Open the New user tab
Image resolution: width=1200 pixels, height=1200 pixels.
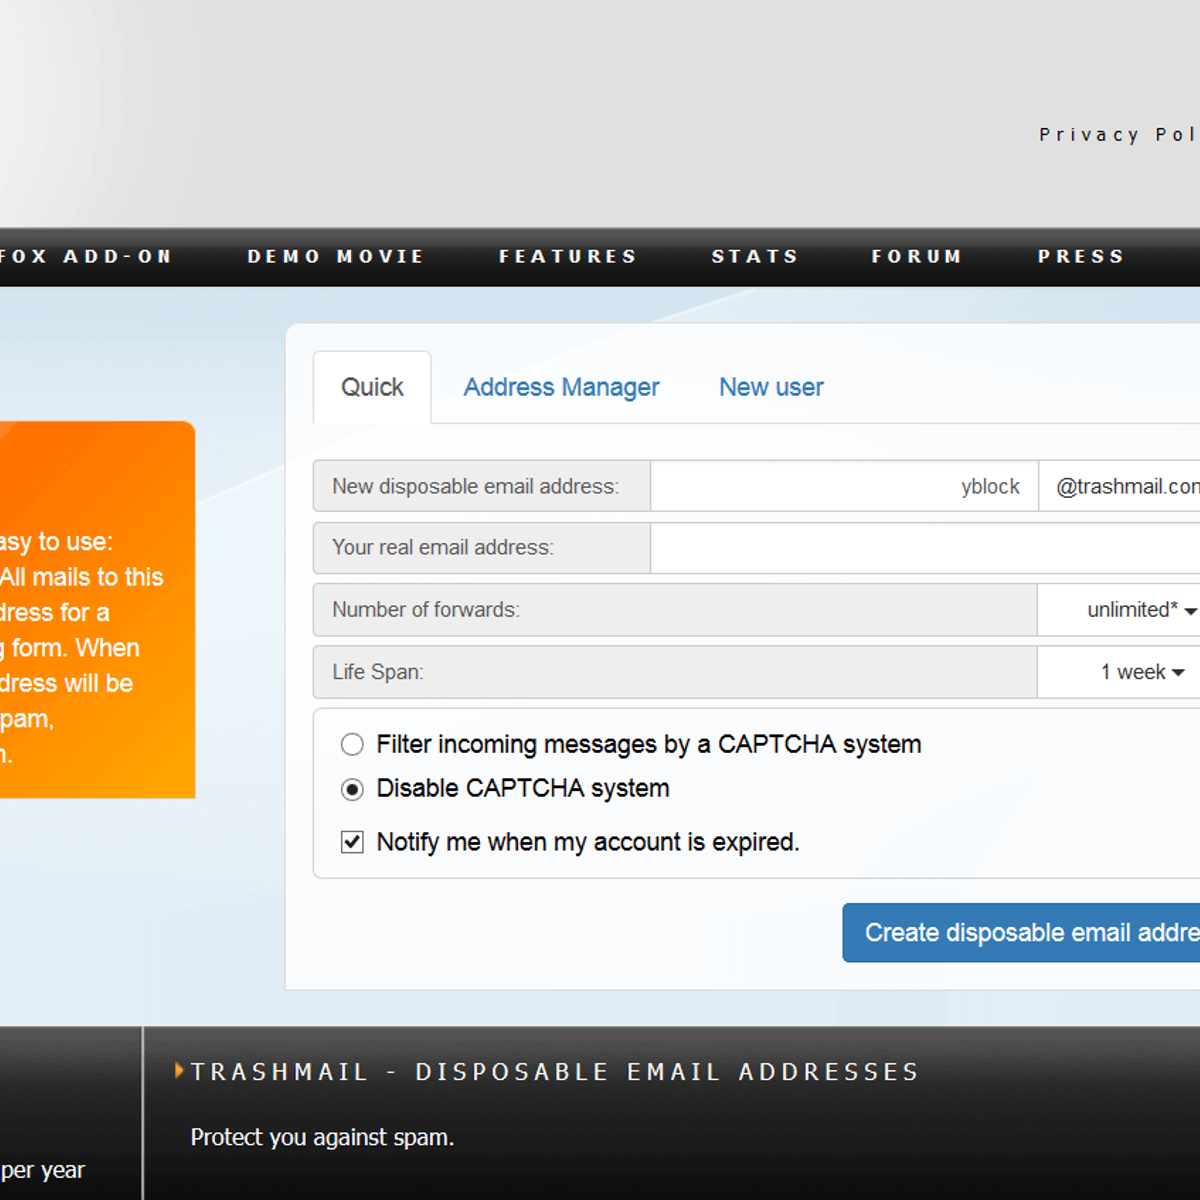point(771,388)
